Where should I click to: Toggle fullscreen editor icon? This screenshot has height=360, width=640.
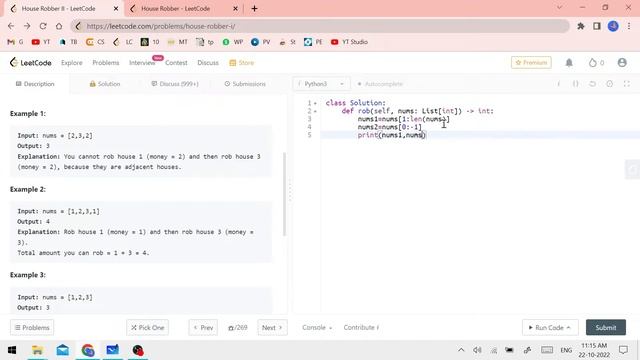pyautogui.click(x=627, y=84)
